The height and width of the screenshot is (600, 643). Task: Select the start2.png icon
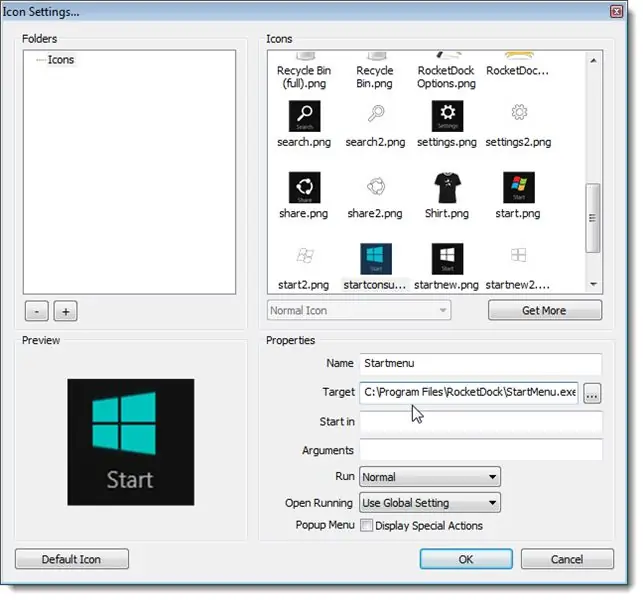(303, 259)
